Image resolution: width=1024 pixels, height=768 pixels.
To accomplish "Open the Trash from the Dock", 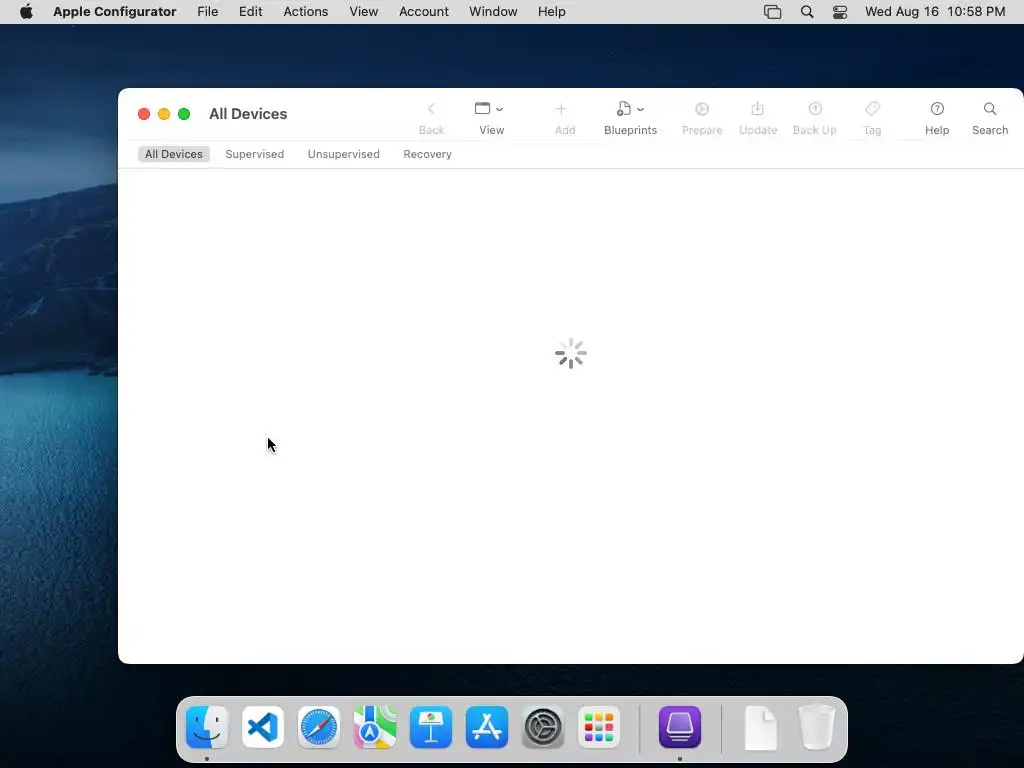I will [x=816, y=727].
